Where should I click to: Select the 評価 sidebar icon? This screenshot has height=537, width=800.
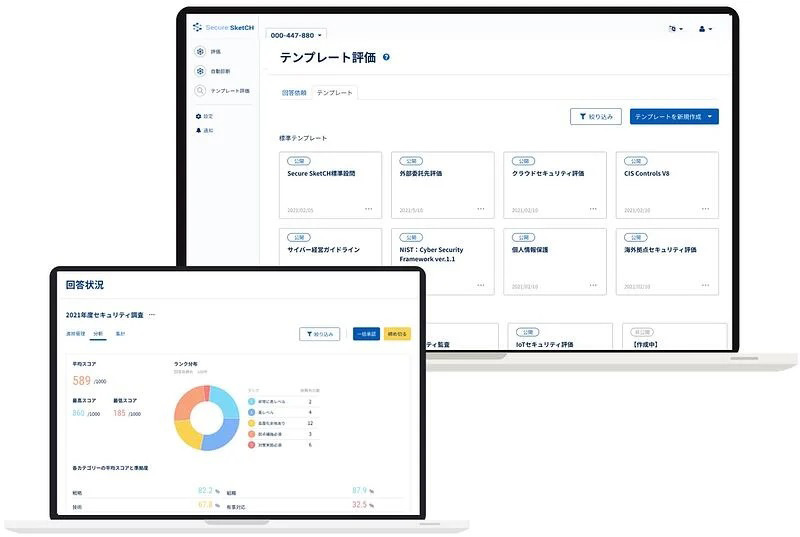click(x=200, y=52)
